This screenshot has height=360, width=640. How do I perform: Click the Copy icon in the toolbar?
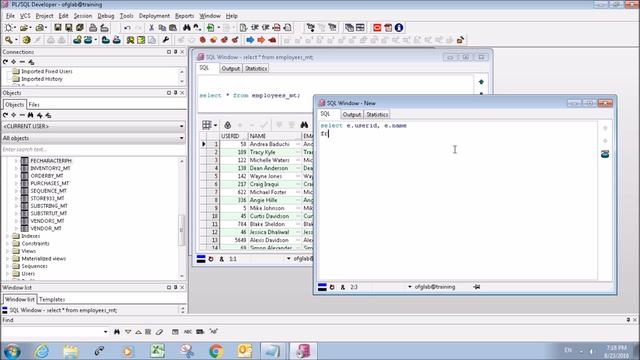click(x=162, y=28)
